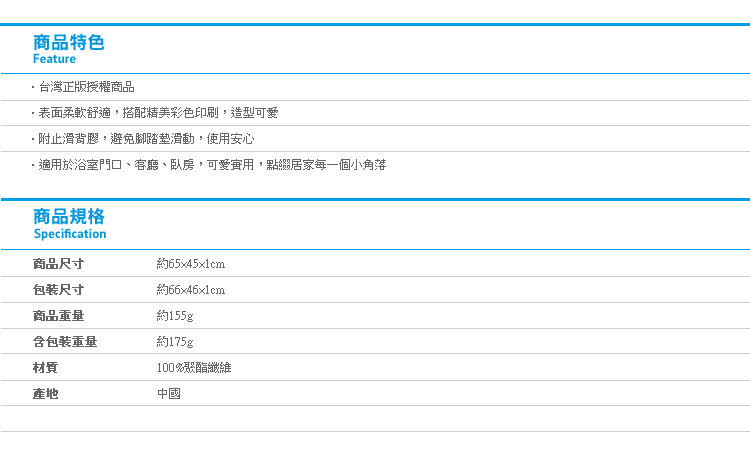This screenshot has width=750, height=476.
Task: Select the 台灣正版授權商品 feature line
Action: point(86,87)
